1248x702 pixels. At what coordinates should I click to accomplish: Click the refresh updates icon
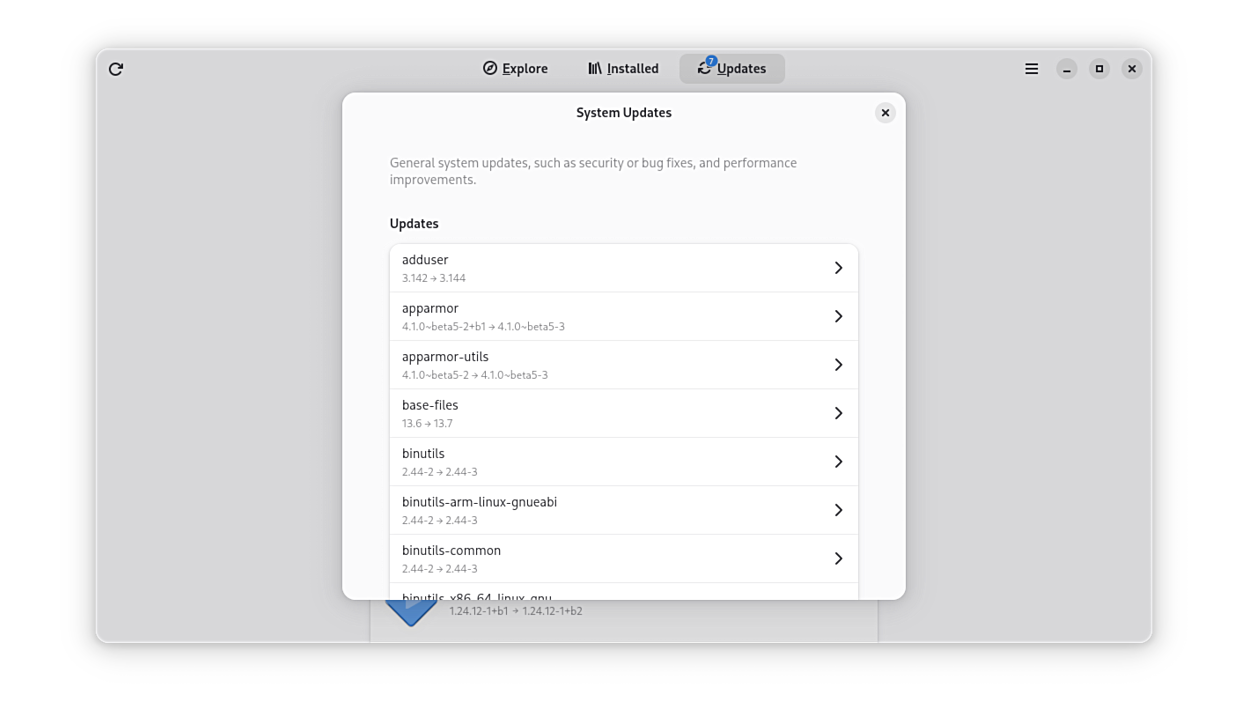tap(116, 69)
